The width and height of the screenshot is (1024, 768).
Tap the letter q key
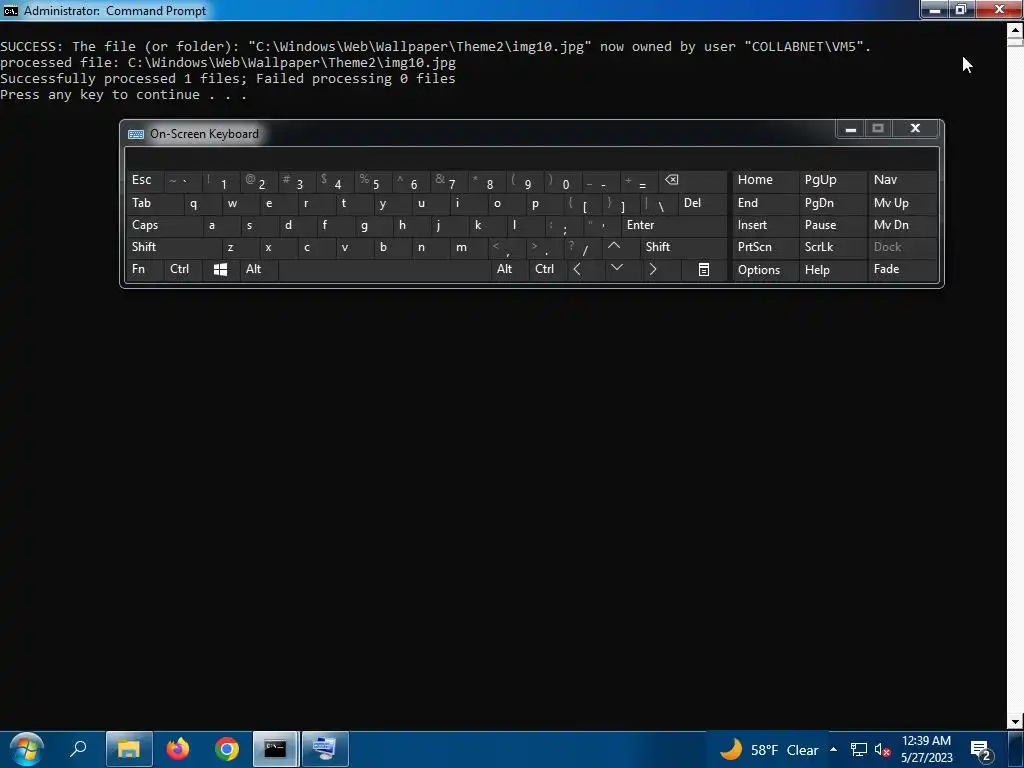click(202, 203)
